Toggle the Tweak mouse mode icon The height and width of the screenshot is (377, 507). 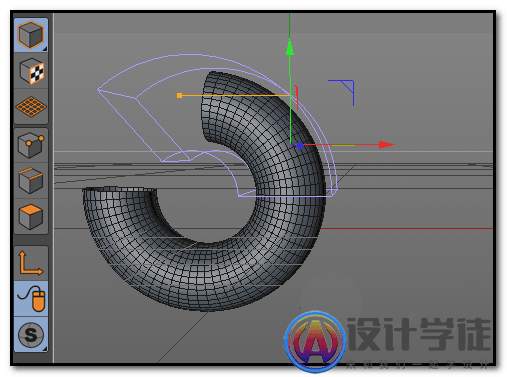pos(31,299)
